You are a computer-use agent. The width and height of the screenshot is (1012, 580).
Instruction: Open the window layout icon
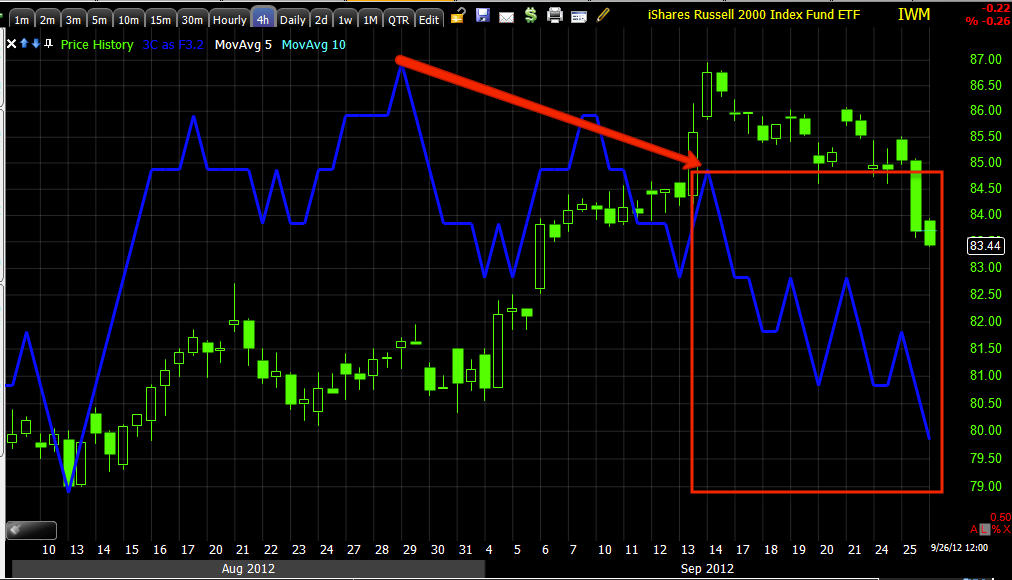coord(579,17)
